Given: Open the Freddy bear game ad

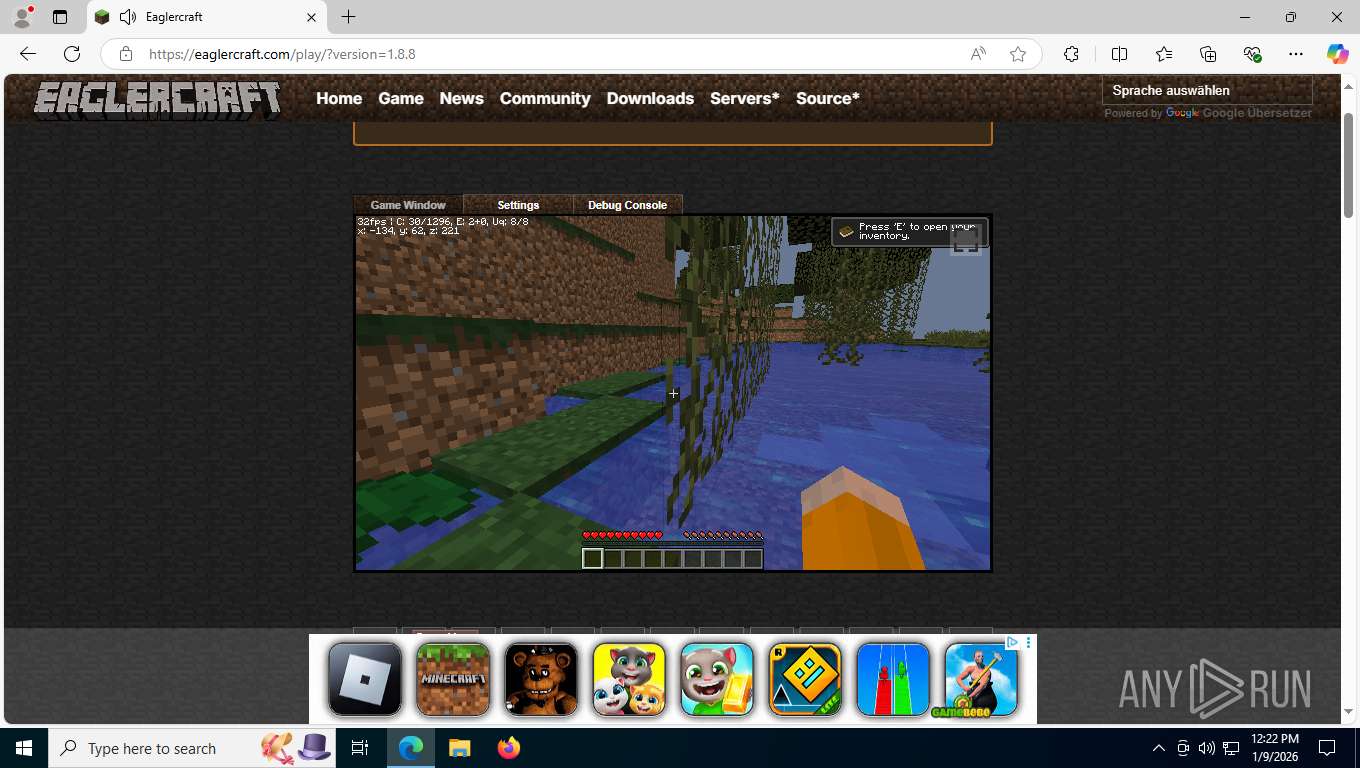Looking at the screenshot, I should [541, 679].
